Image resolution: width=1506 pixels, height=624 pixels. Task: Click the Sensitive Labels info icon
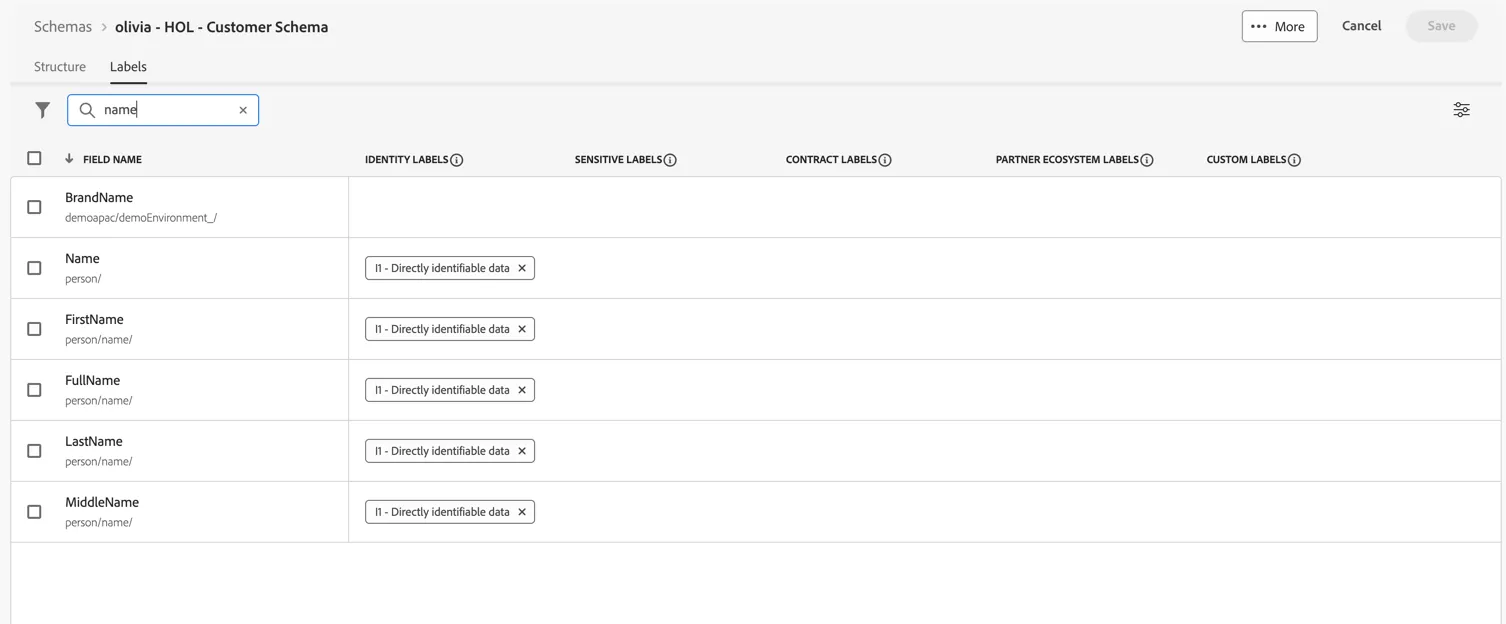pos(670,160)
